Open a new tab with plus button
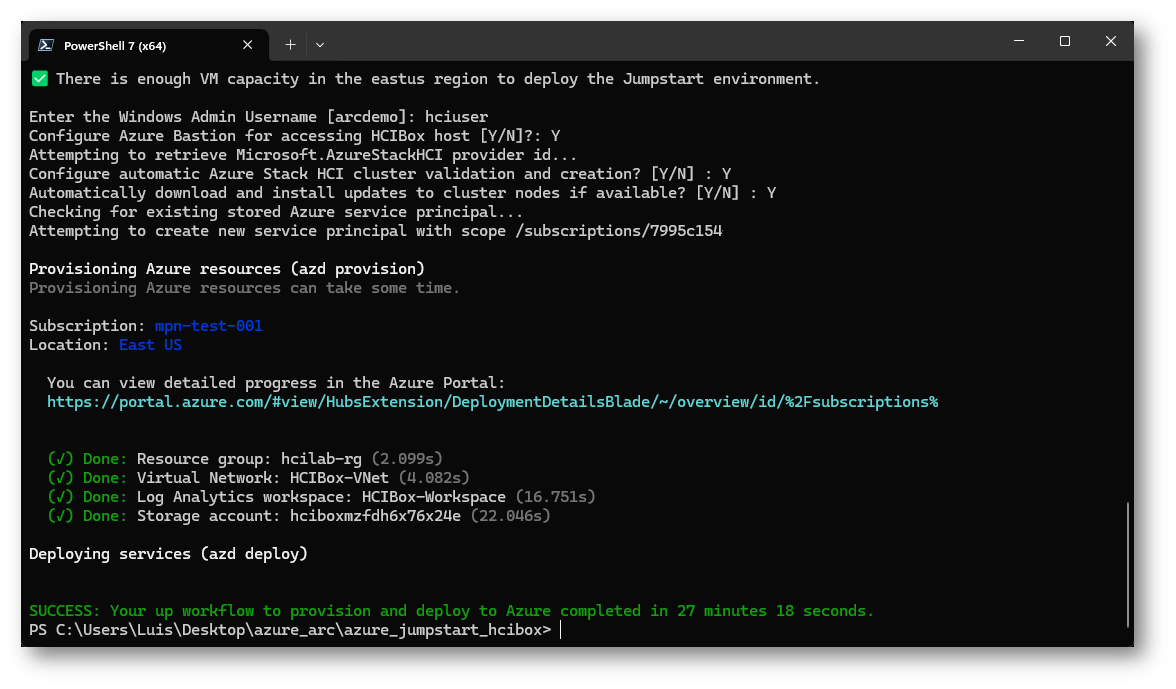Viewport: 1176px width, 689px height. pos(290,45)
